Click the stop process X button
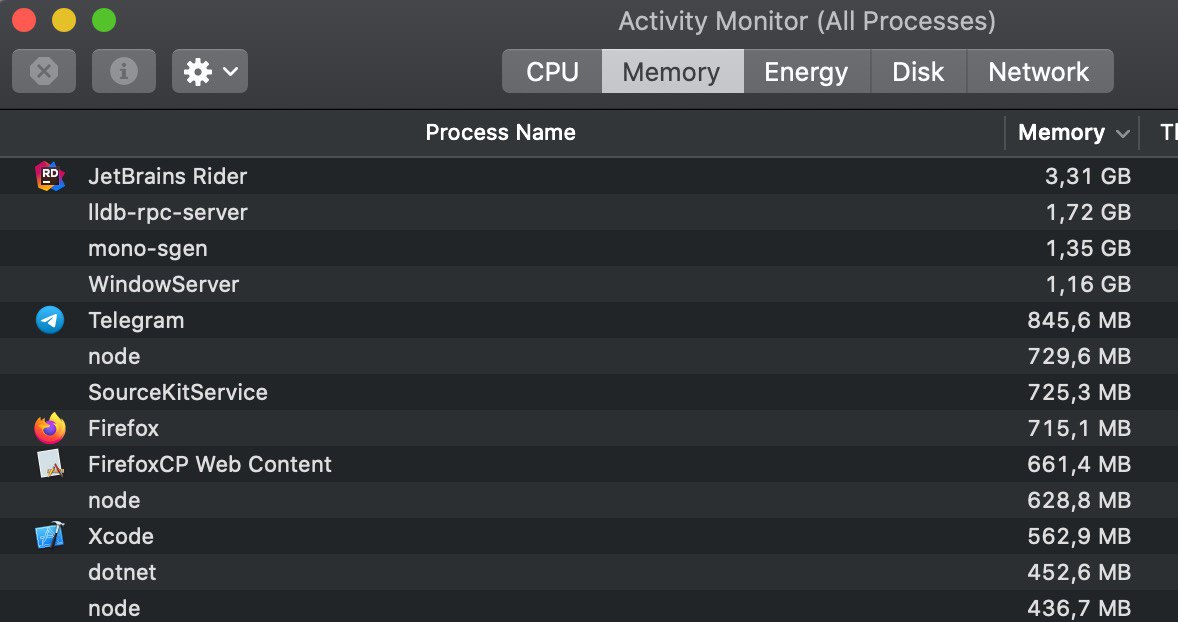 point(44,71)
